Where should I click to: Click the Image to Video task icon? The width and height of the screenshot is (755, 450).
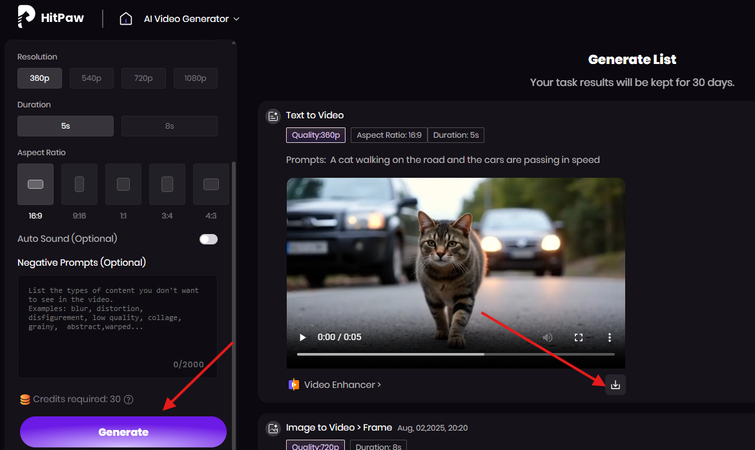click(x=273, y=428)
